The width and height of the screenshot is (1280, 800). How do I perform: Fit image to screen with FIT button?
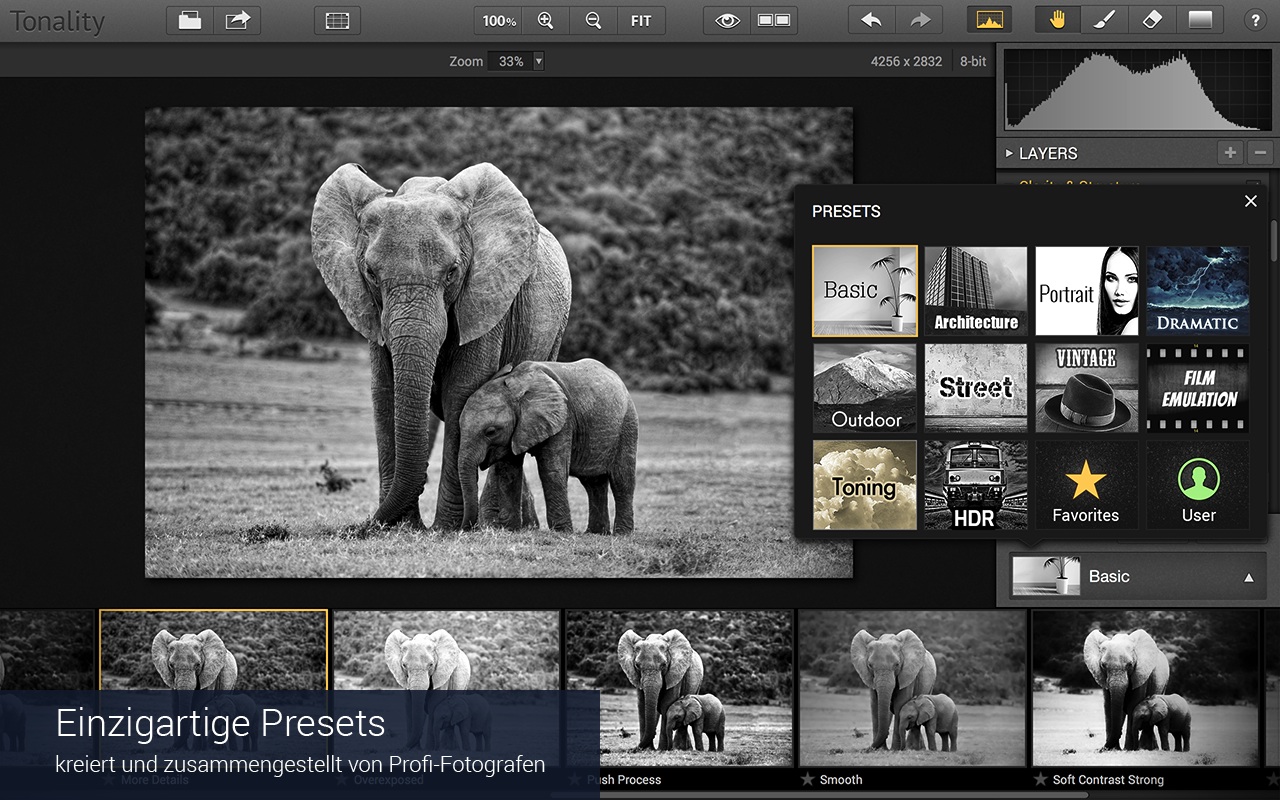coord(641,20)
